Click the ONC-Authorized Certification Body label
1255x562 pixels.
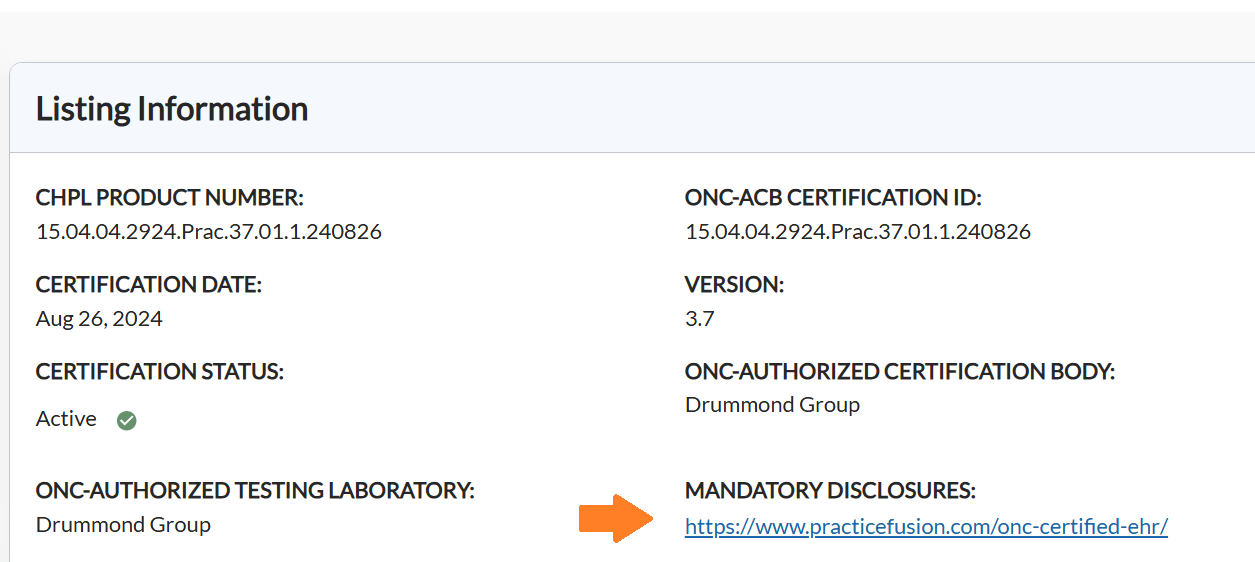pos(899,372)
